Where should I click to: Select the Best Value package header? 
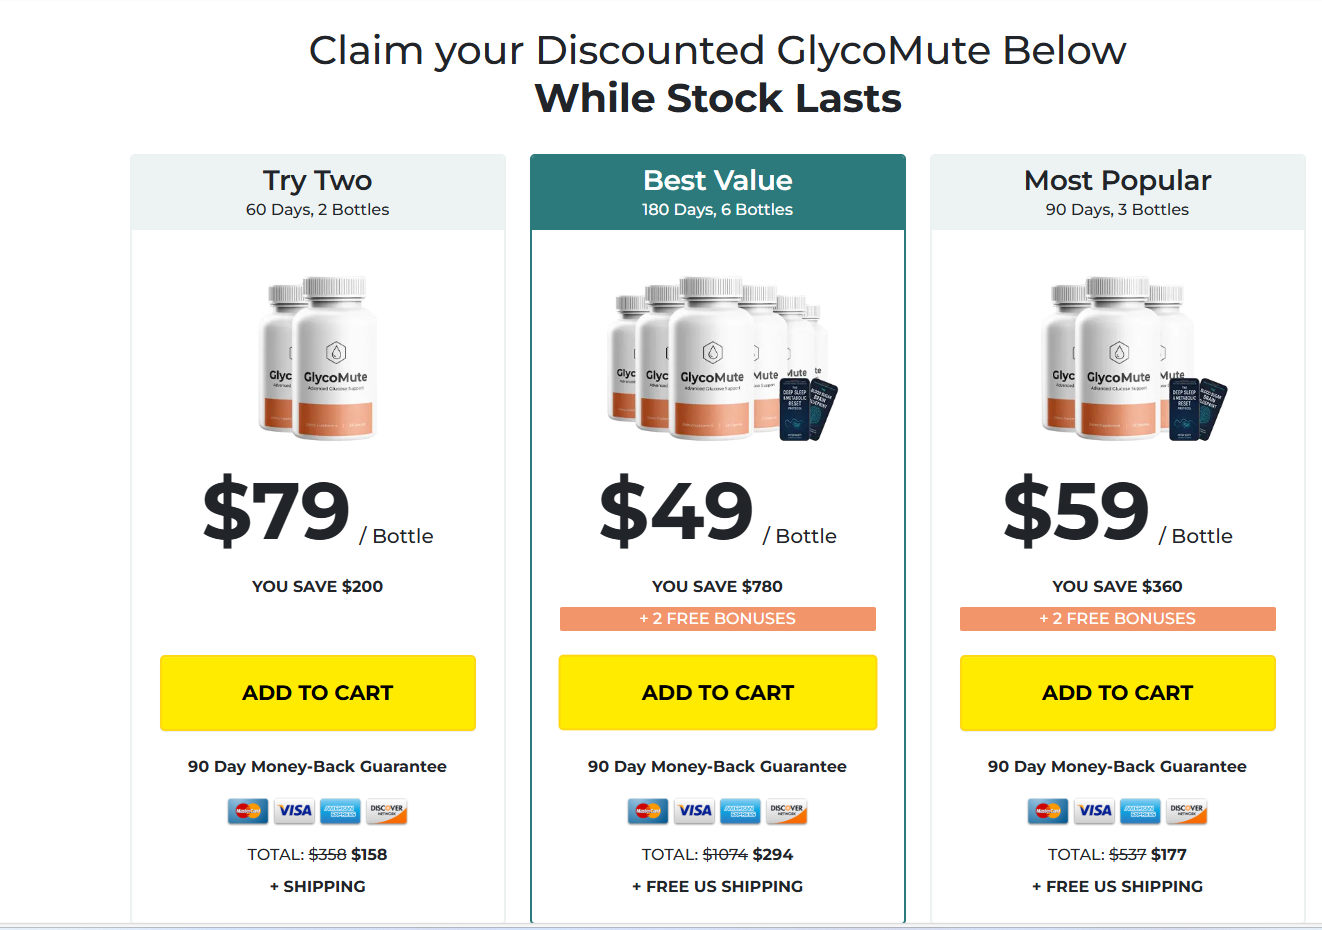pos(717,191)
